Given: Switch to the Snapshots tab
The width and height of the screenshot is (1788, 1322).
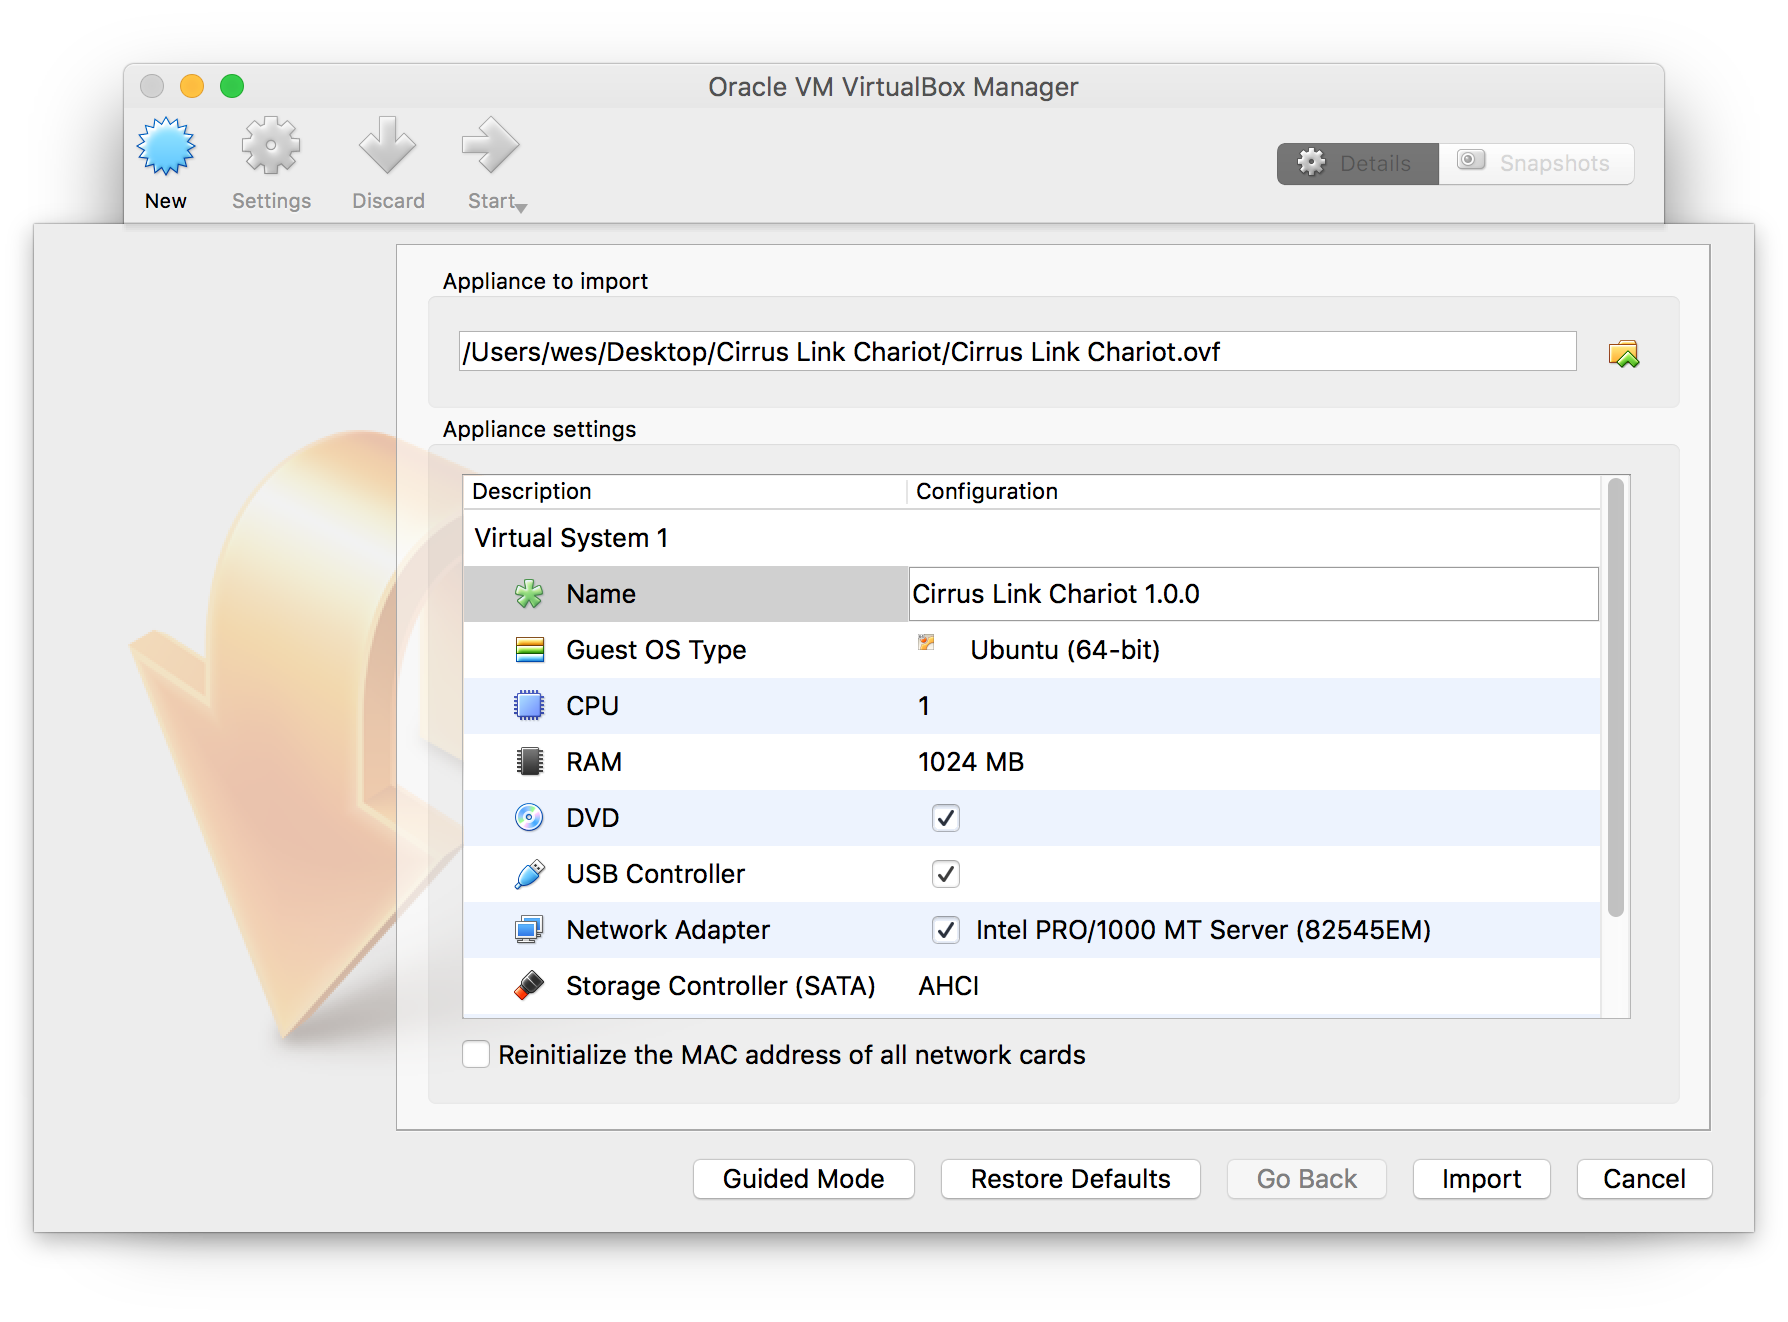Looking at the screenshot, I should pos(1536,164).
